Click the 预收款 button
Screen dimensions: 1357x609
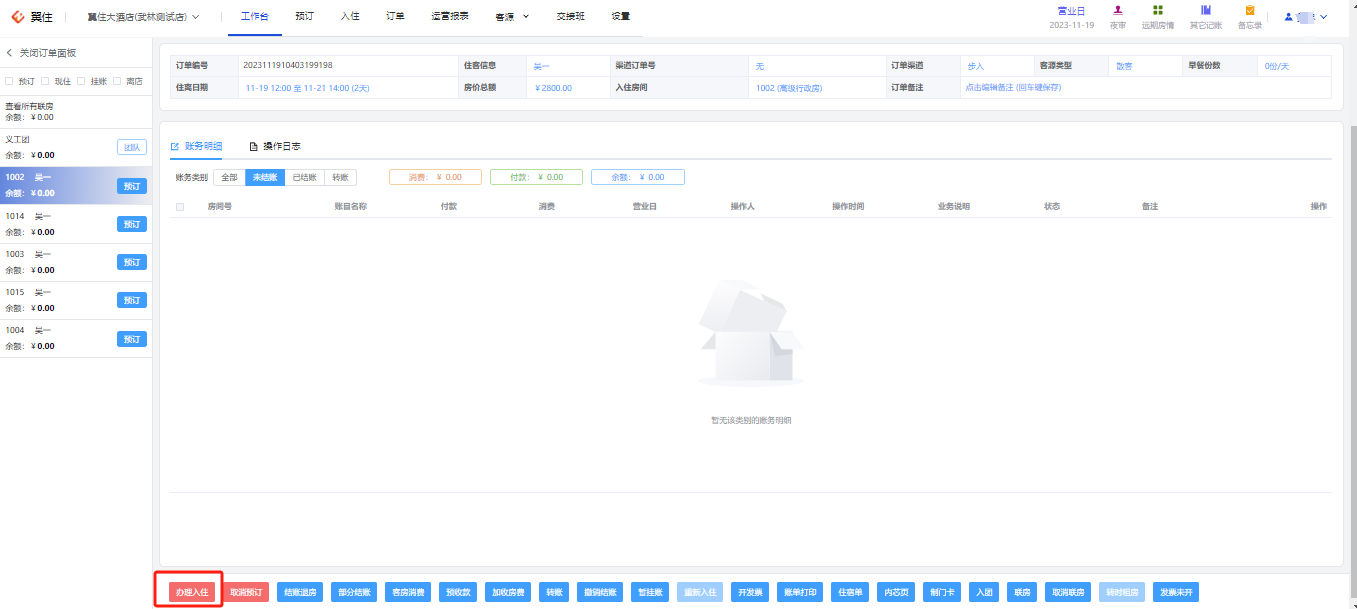pos(458,592)
